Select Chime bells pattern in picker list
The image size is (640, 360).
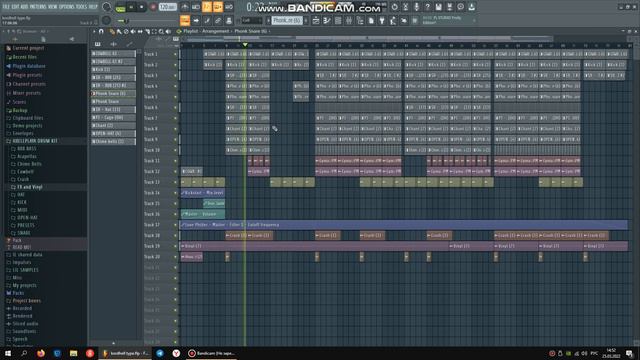[113, 141]
